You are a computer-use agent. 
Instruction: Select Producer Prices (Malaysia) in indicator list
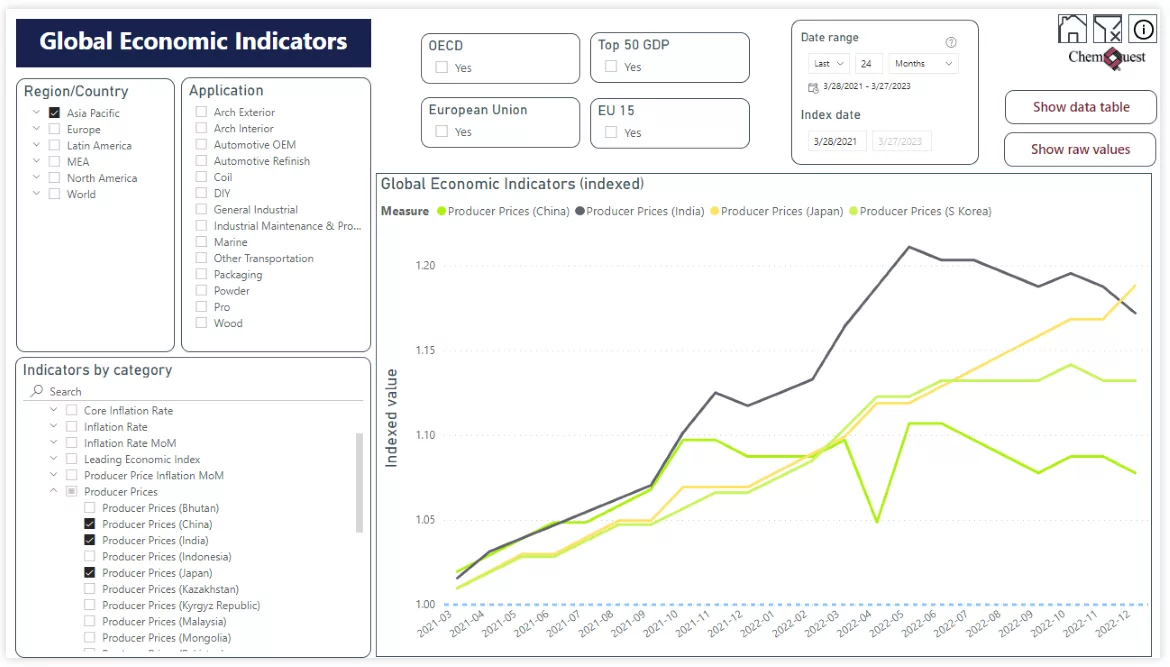91,621
